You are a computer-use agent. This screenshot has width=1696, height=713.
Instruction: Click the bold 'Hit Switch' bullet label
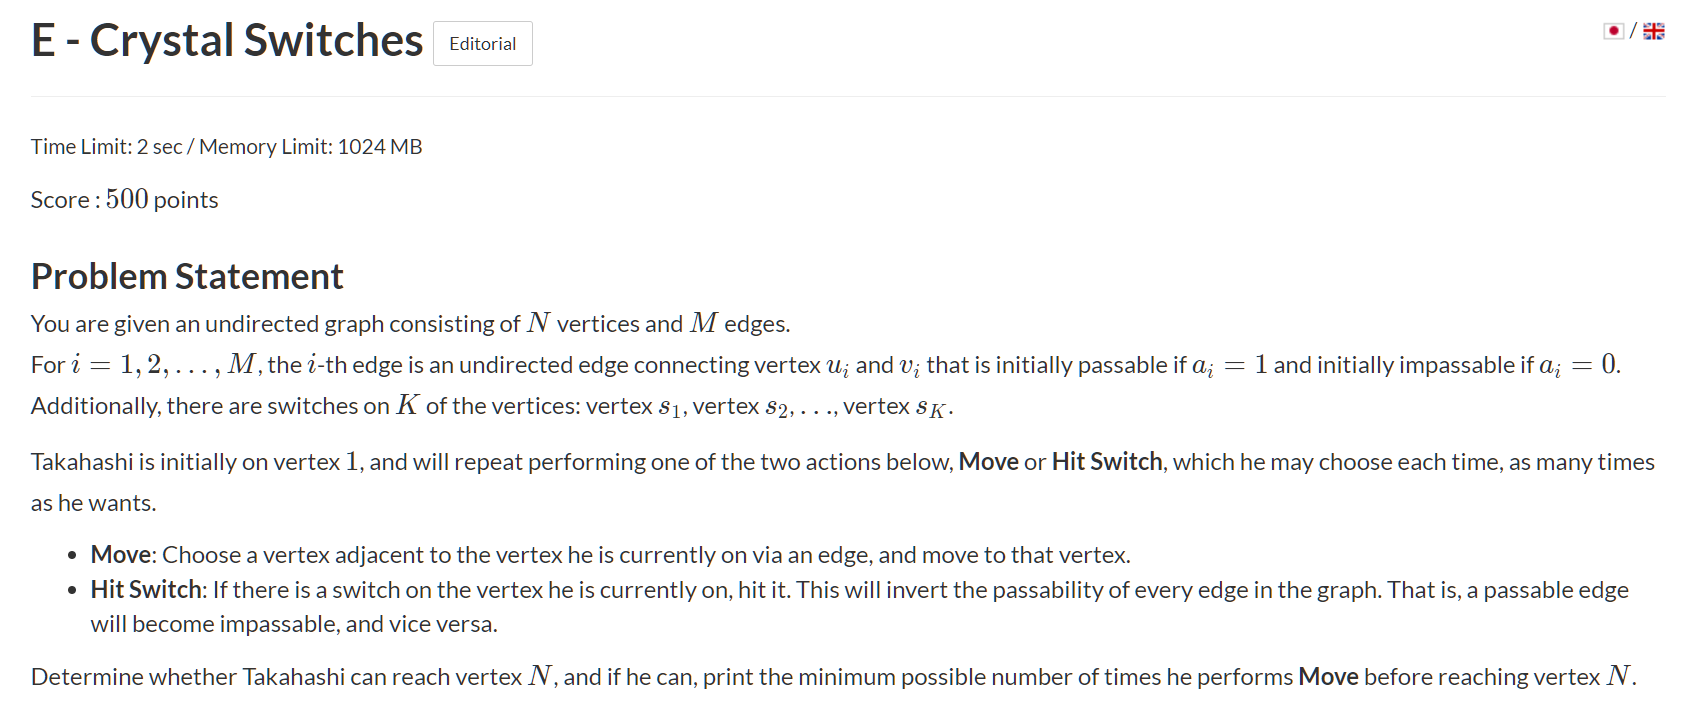[x=146, y=590]
